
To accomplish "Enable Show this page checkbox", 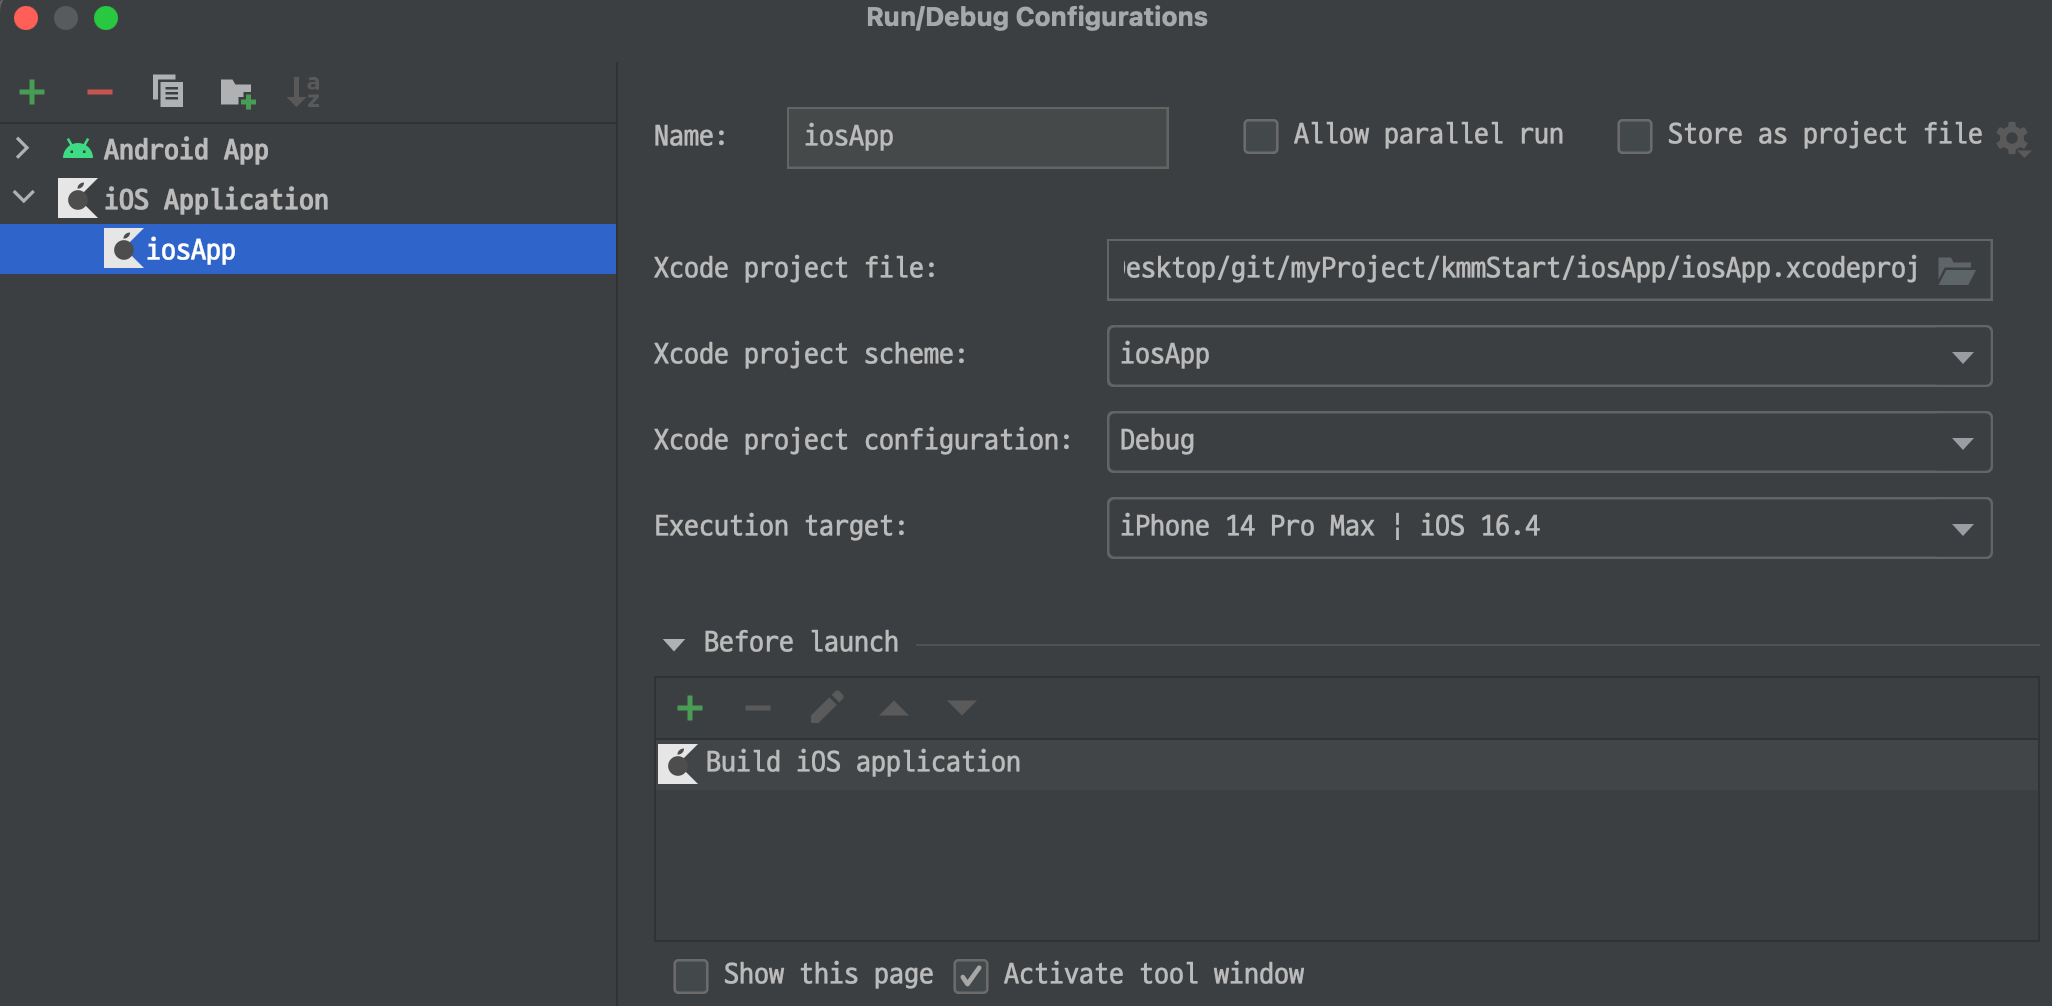I will (x=691, y=976).
